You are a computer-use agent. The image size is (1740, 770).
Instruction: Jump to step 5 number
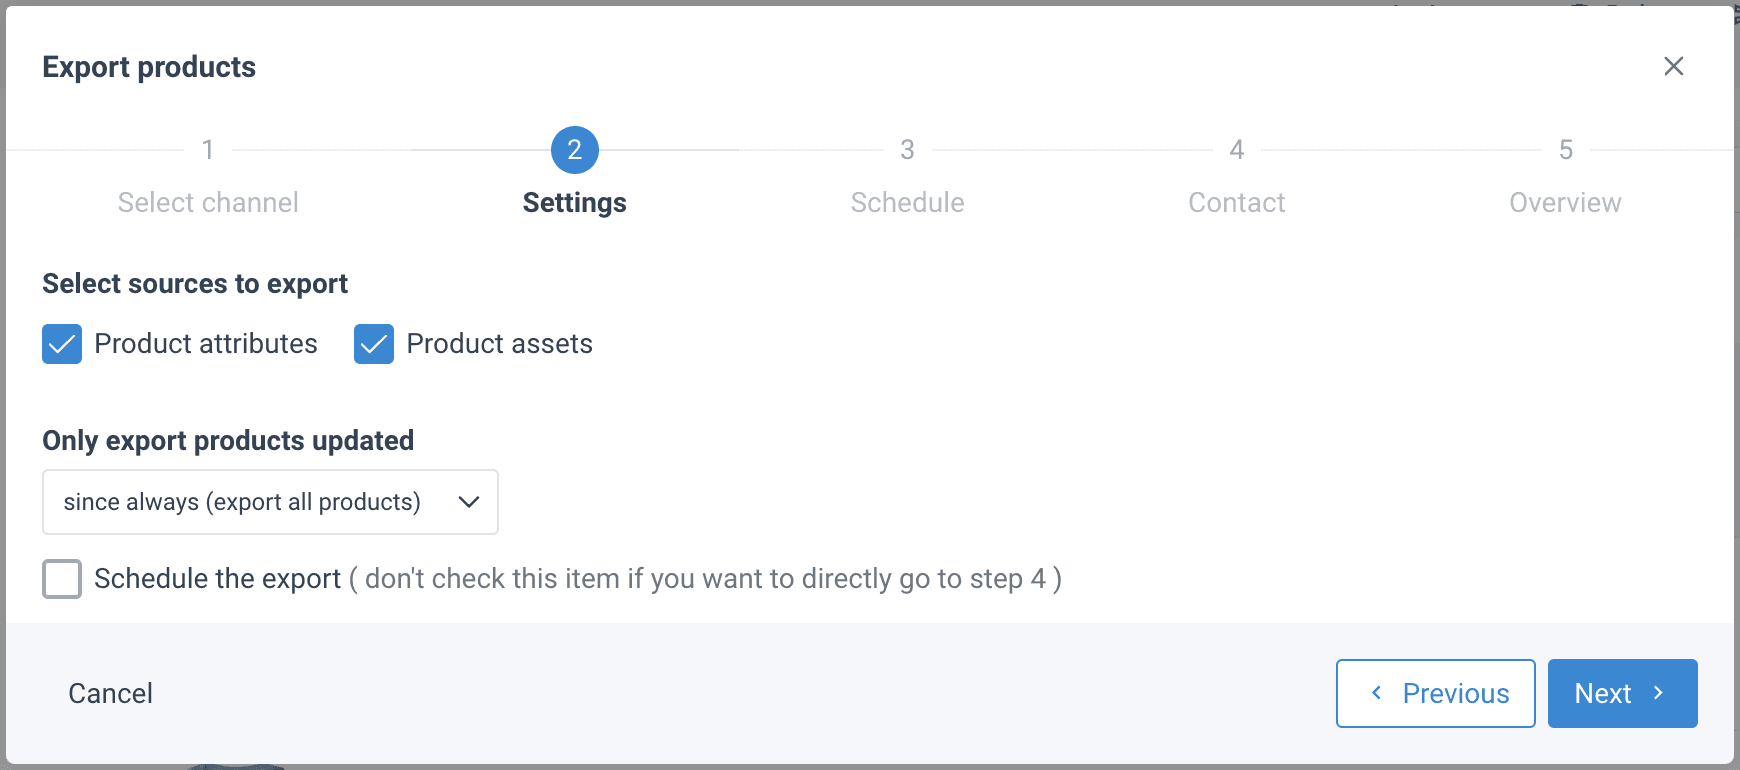1566,150
